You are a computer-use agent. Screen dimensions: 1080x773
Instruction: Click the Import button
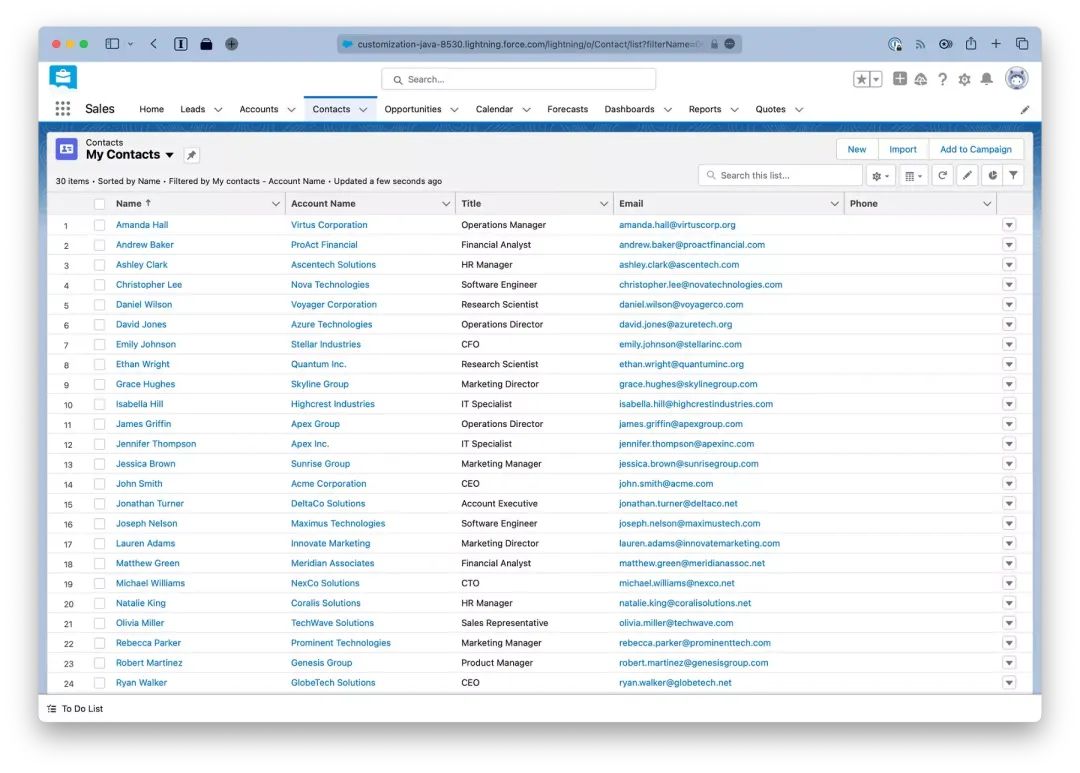click(902, 149)
